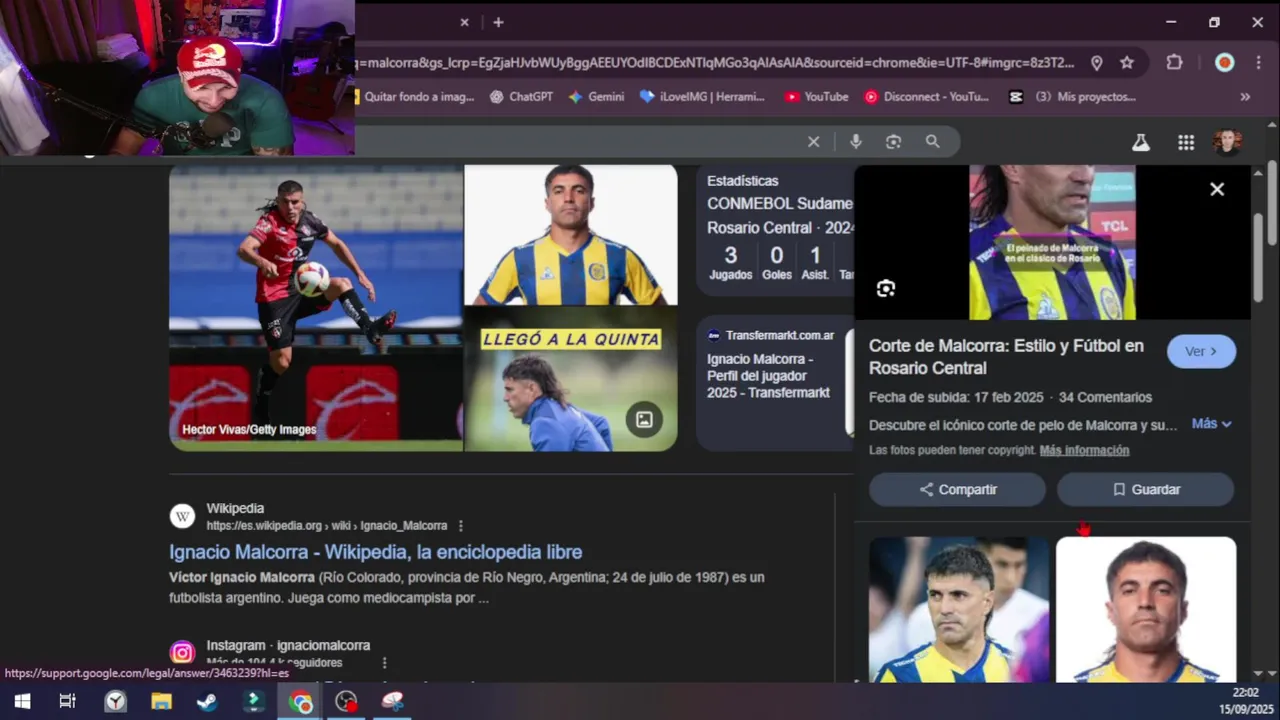Click the Wikipedia site favicon
1280x720 pixels.
coord(182,516)
